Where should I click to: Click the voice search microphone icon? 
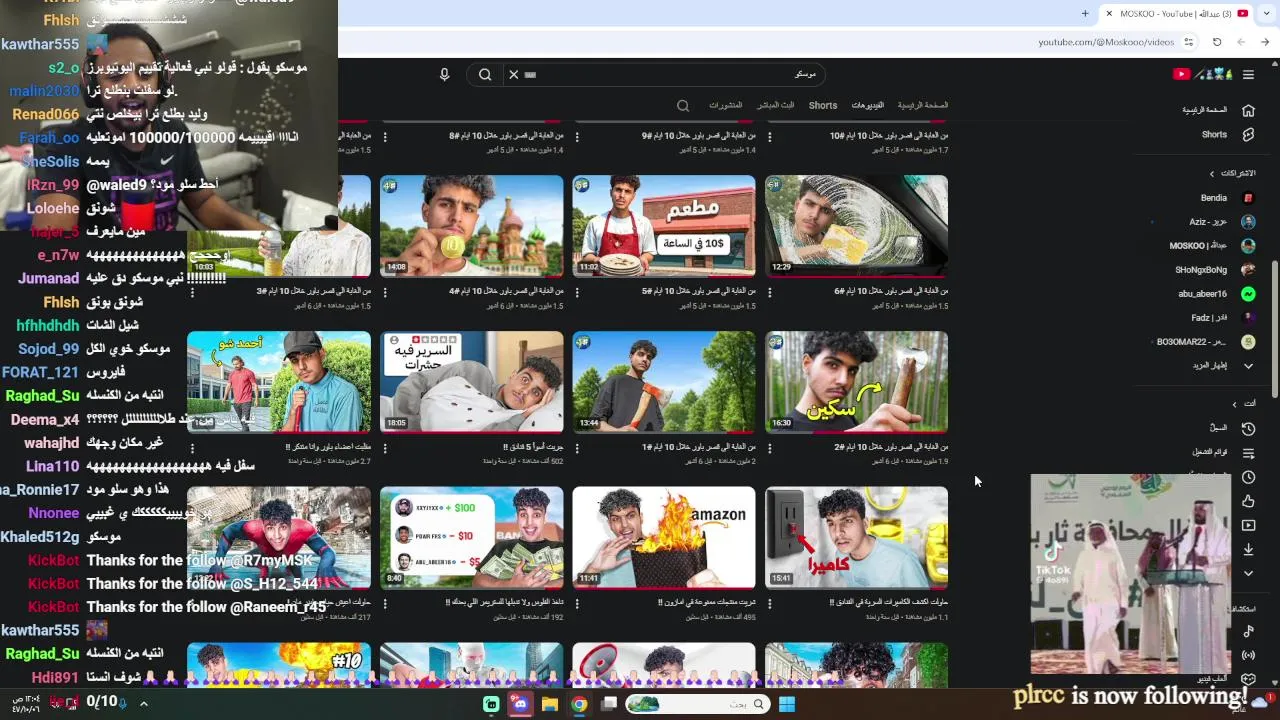445,74
